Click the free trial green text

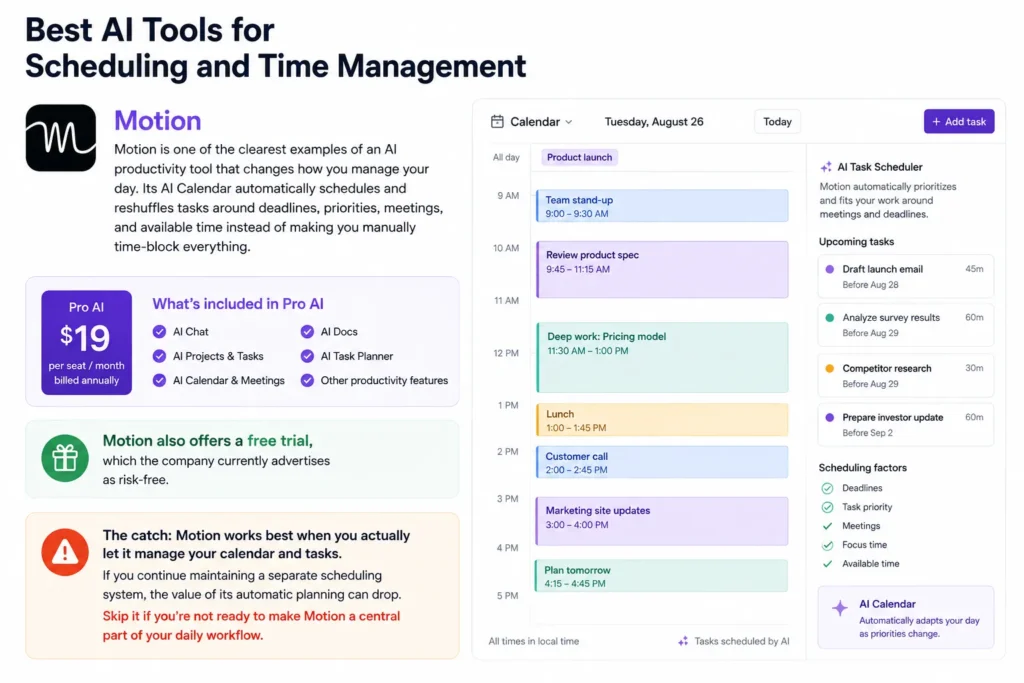coord(280,441)
